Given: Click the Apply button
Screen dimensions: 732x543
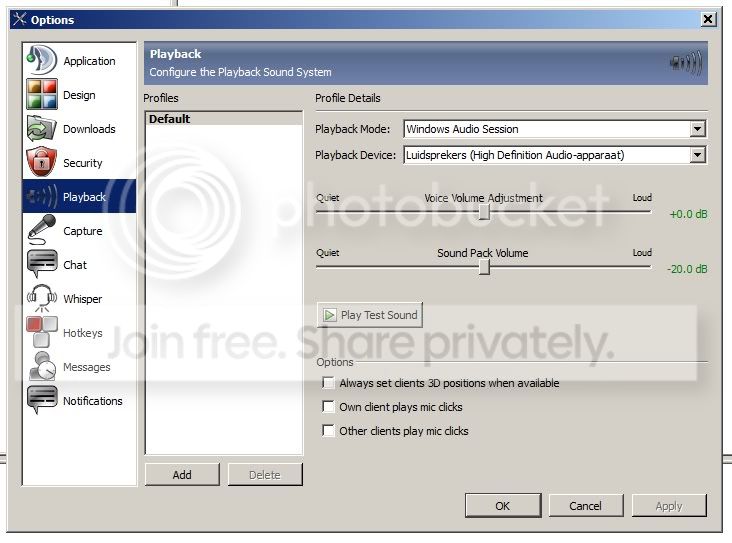Looking at the screenshot, I should pos(669,506).
